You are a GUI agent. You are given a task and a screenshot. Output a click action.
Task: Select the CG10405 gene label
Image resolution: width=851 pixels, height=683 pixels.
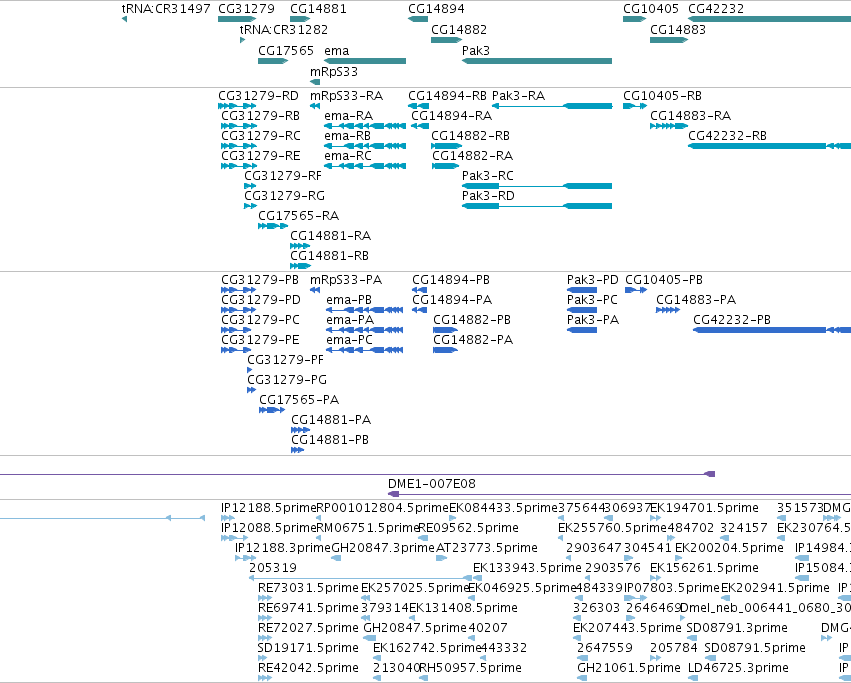coord(650,9)
